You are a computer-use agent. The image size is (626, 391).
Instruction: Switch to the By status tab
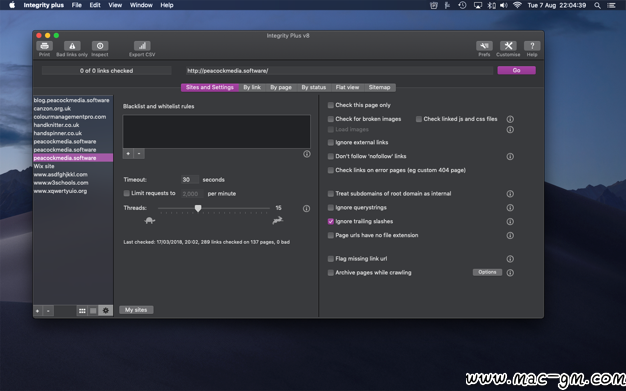pyautogui.click(x=313, y=87)
